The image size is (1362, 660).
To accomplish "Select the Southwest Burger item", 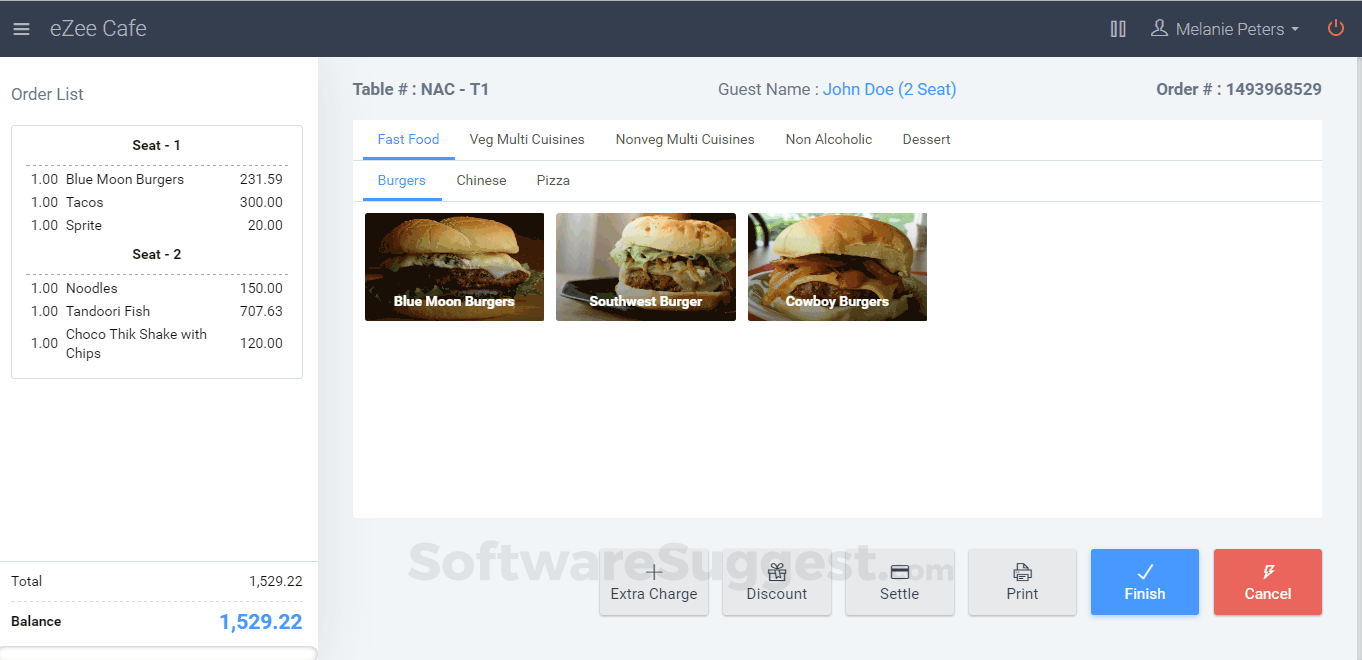I will (645, 267).
